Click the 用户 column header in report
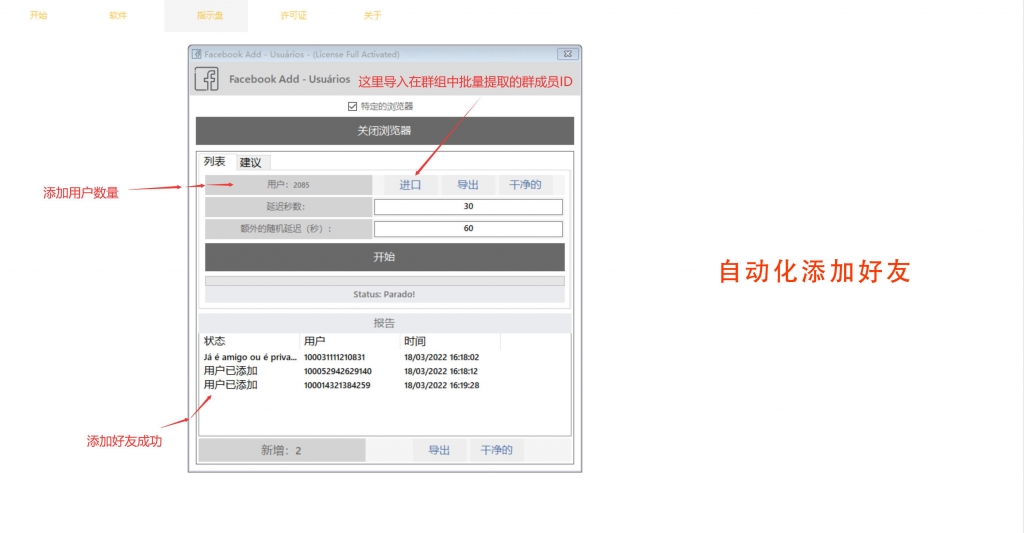 coord(349,341)
